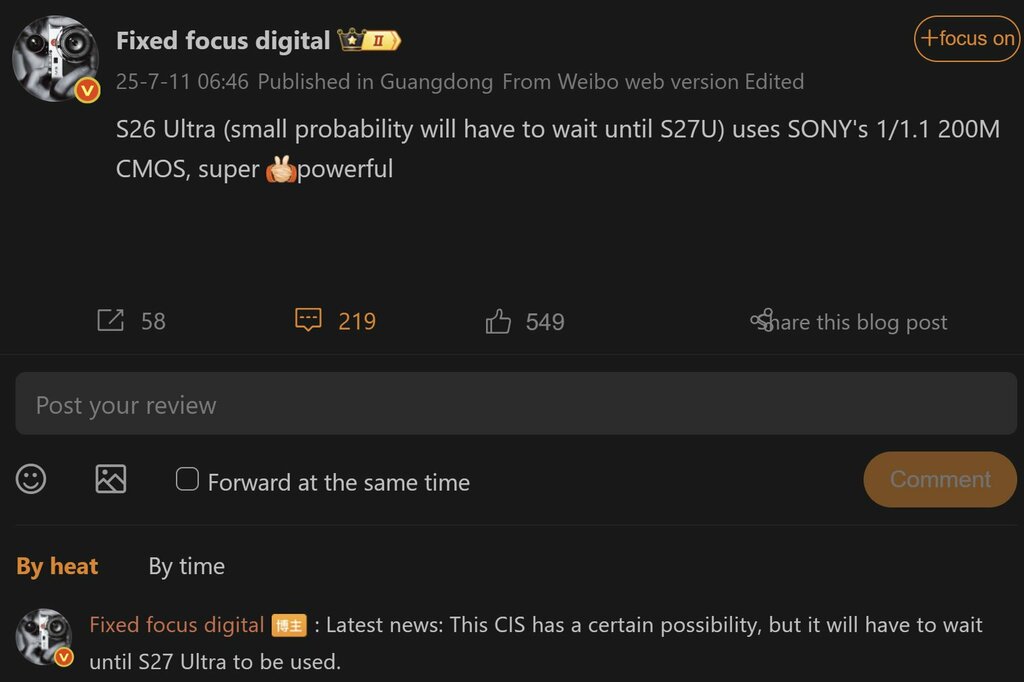Image resolution: width=1024 pixels, height=682 pixels.
Task: Open commenter Fixed focus digital name link
Action: click(x=176, y=625)
